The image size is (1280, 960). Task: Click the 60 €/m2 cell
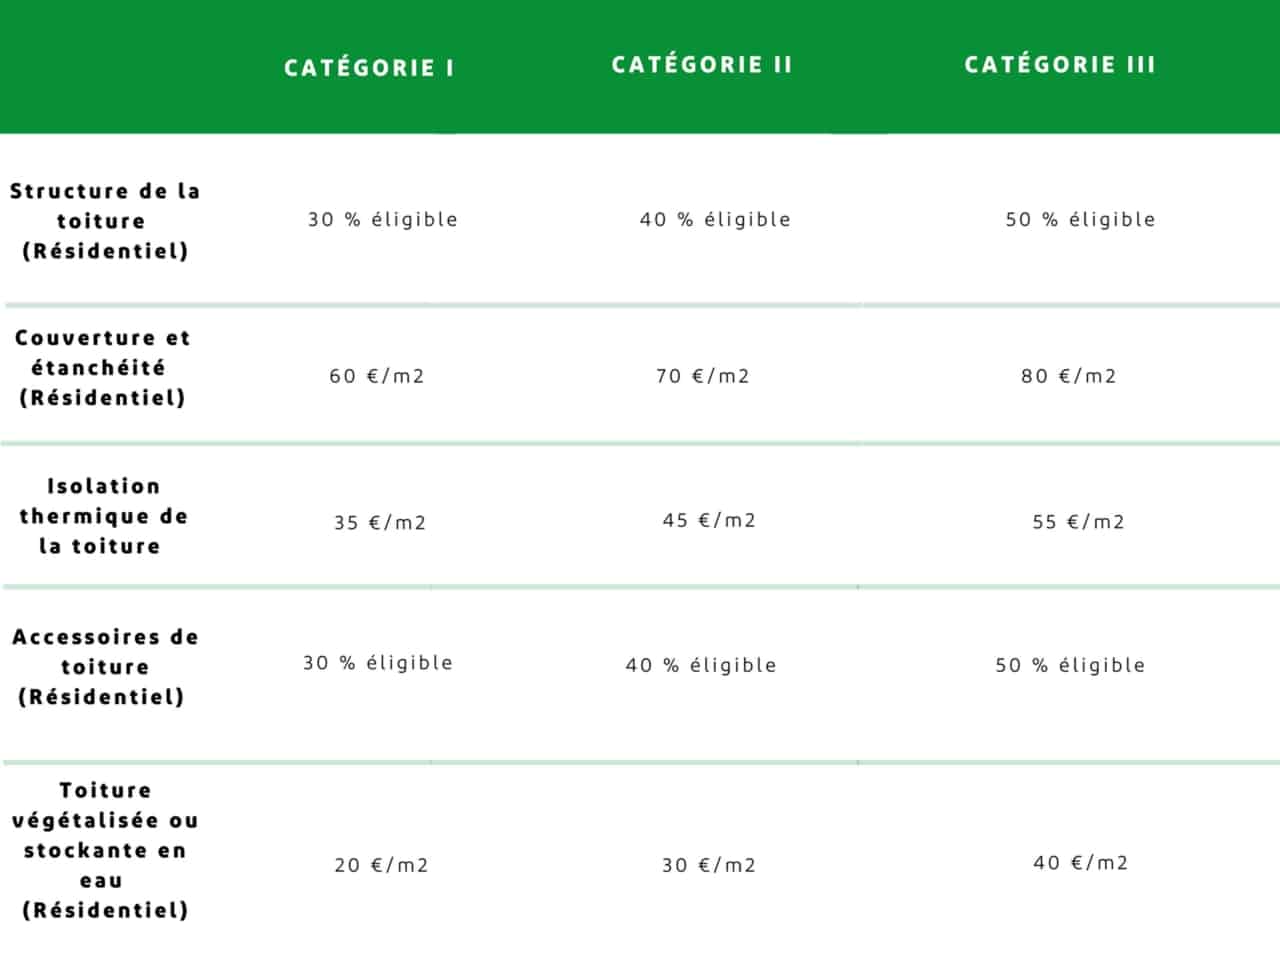(x=377, y=376)
